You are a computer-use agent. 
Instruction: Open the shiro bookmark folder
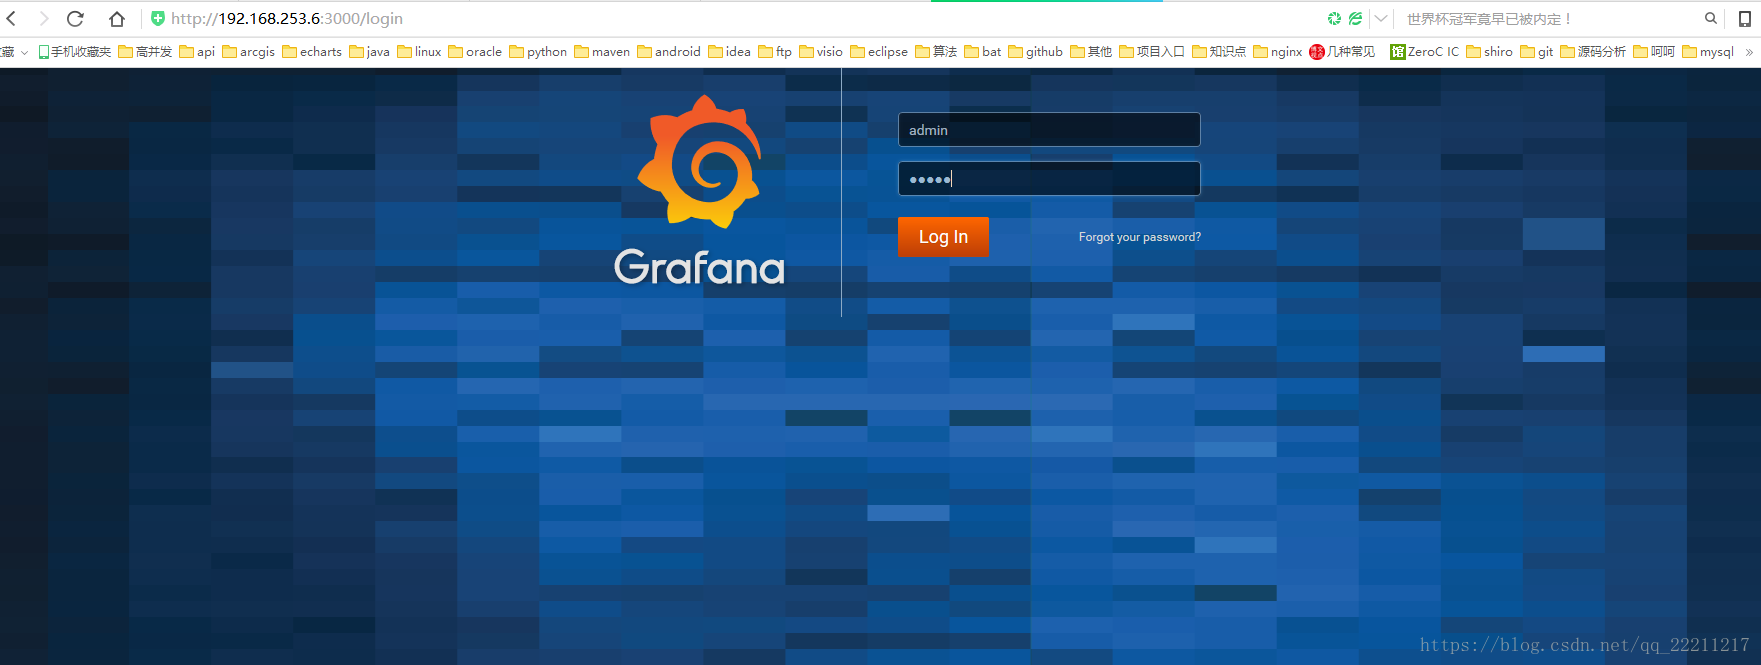pos(1490,52)
